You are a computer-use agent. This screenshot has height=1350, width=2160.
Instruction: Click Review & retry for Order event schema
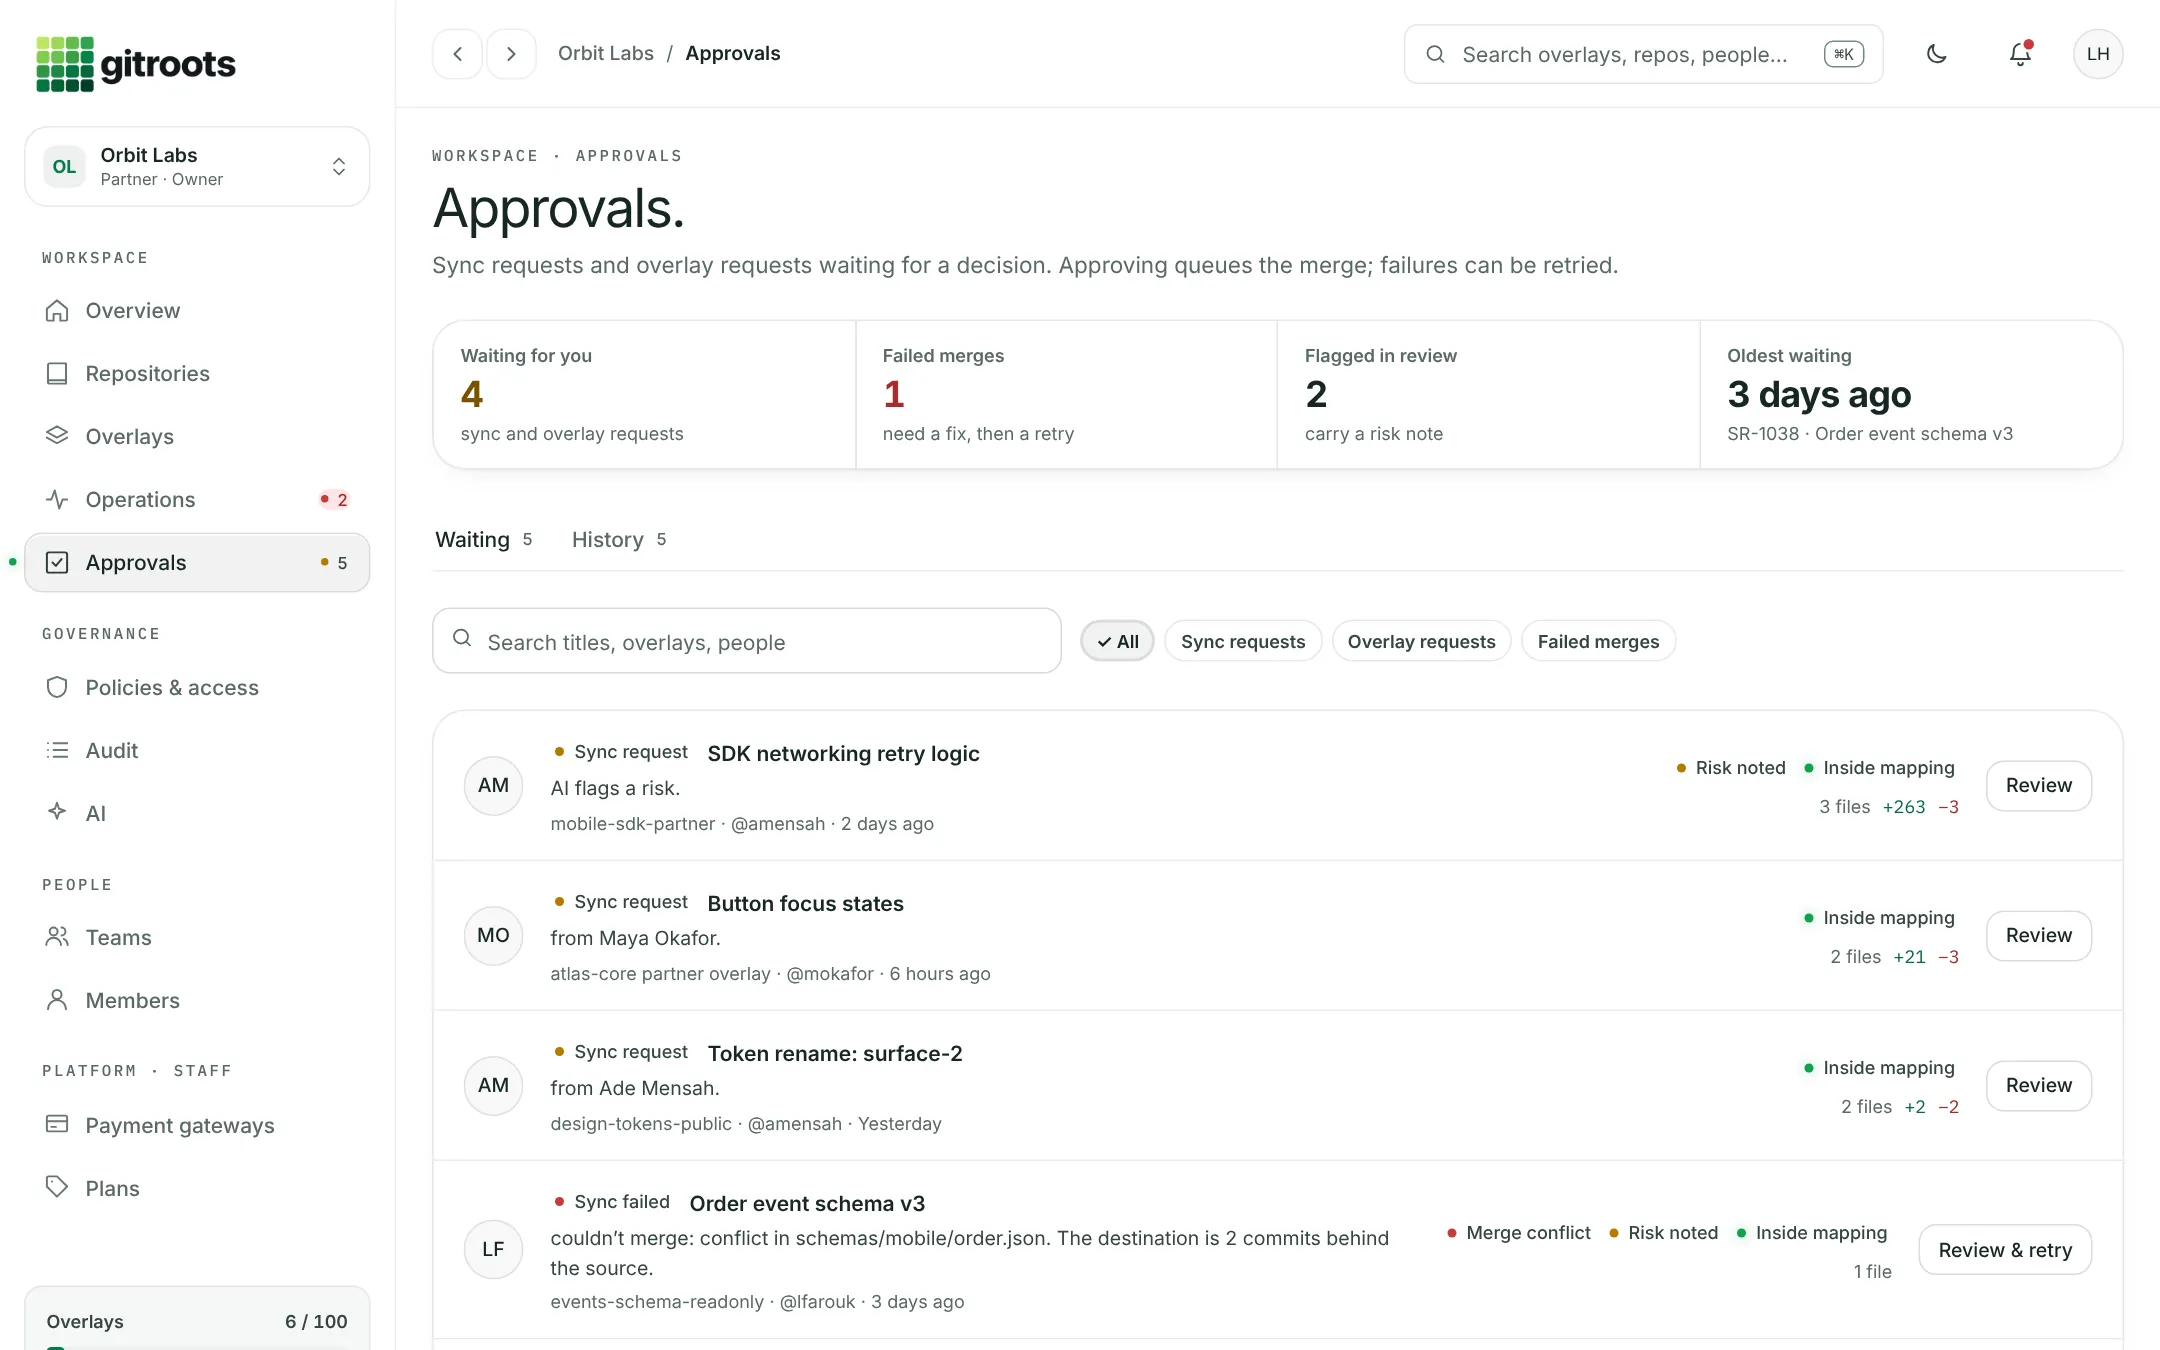pos(2005,1250)
